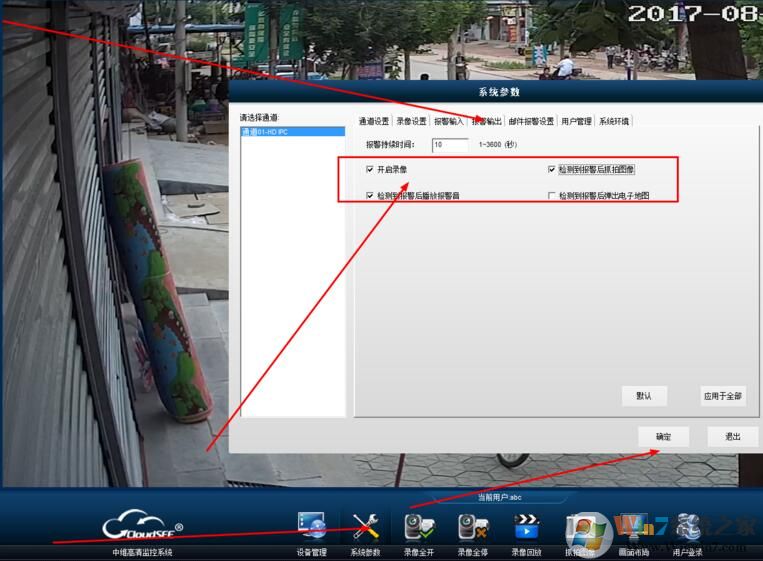This screenshot has height=561, width=763.
Task: Open 设备管理 device management icon
Action: pyautogui.click(x=312, y=526)
